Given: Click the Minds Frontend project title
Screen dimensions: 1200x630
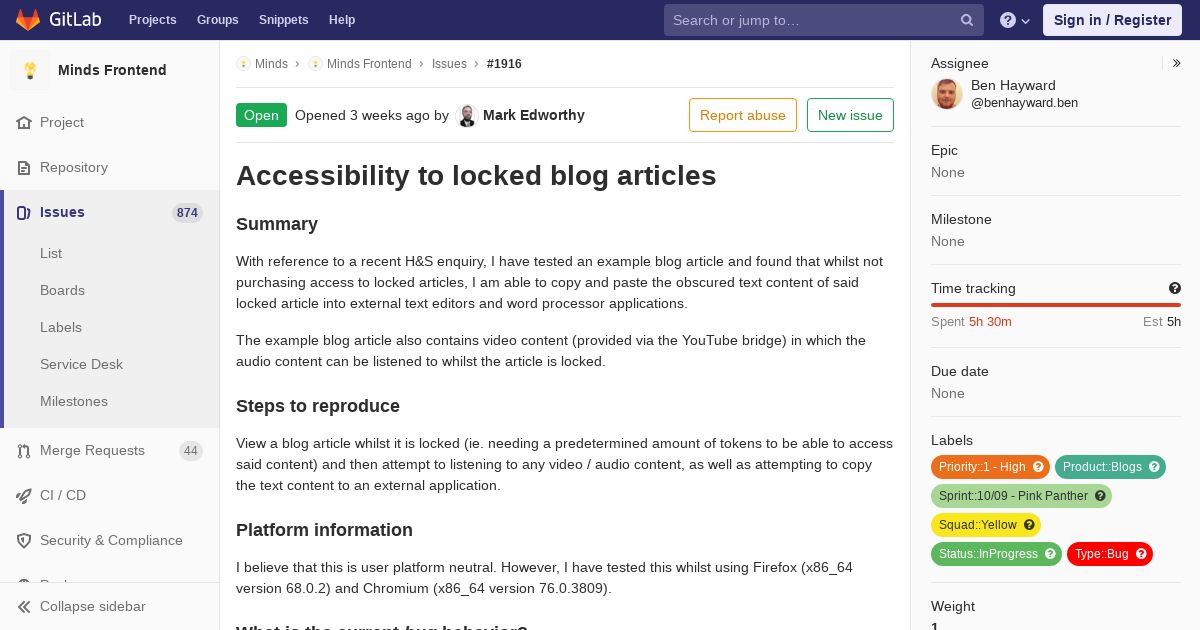Looking at the screenshot, I should coord(112,70).
